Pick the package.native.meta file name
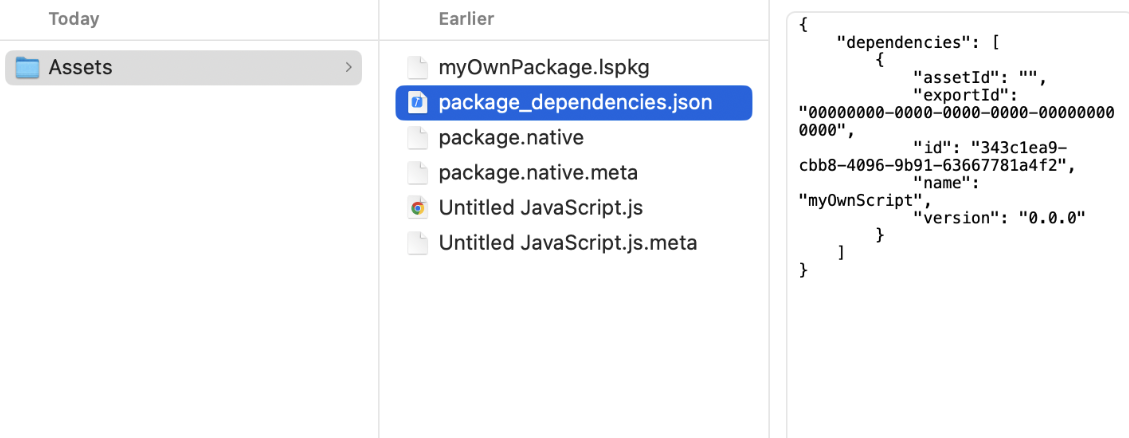Screen dimensions: 1129x438 [537, 173]
